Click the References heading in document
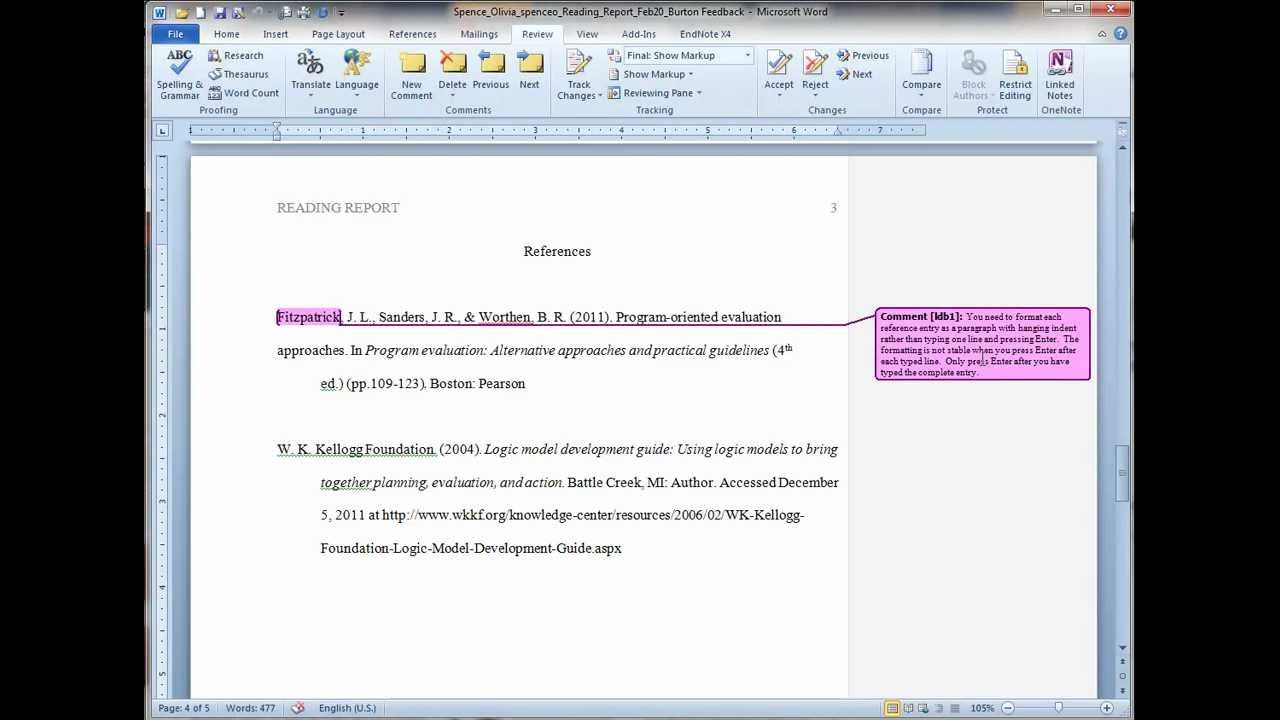 (557, 251)
